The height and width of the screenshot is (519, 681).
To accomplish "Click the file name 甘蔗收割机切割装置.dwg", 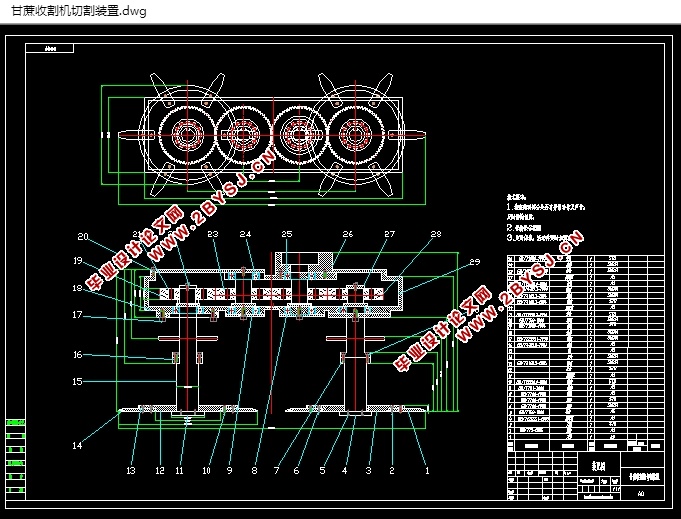I will click(x=79, y=11).
